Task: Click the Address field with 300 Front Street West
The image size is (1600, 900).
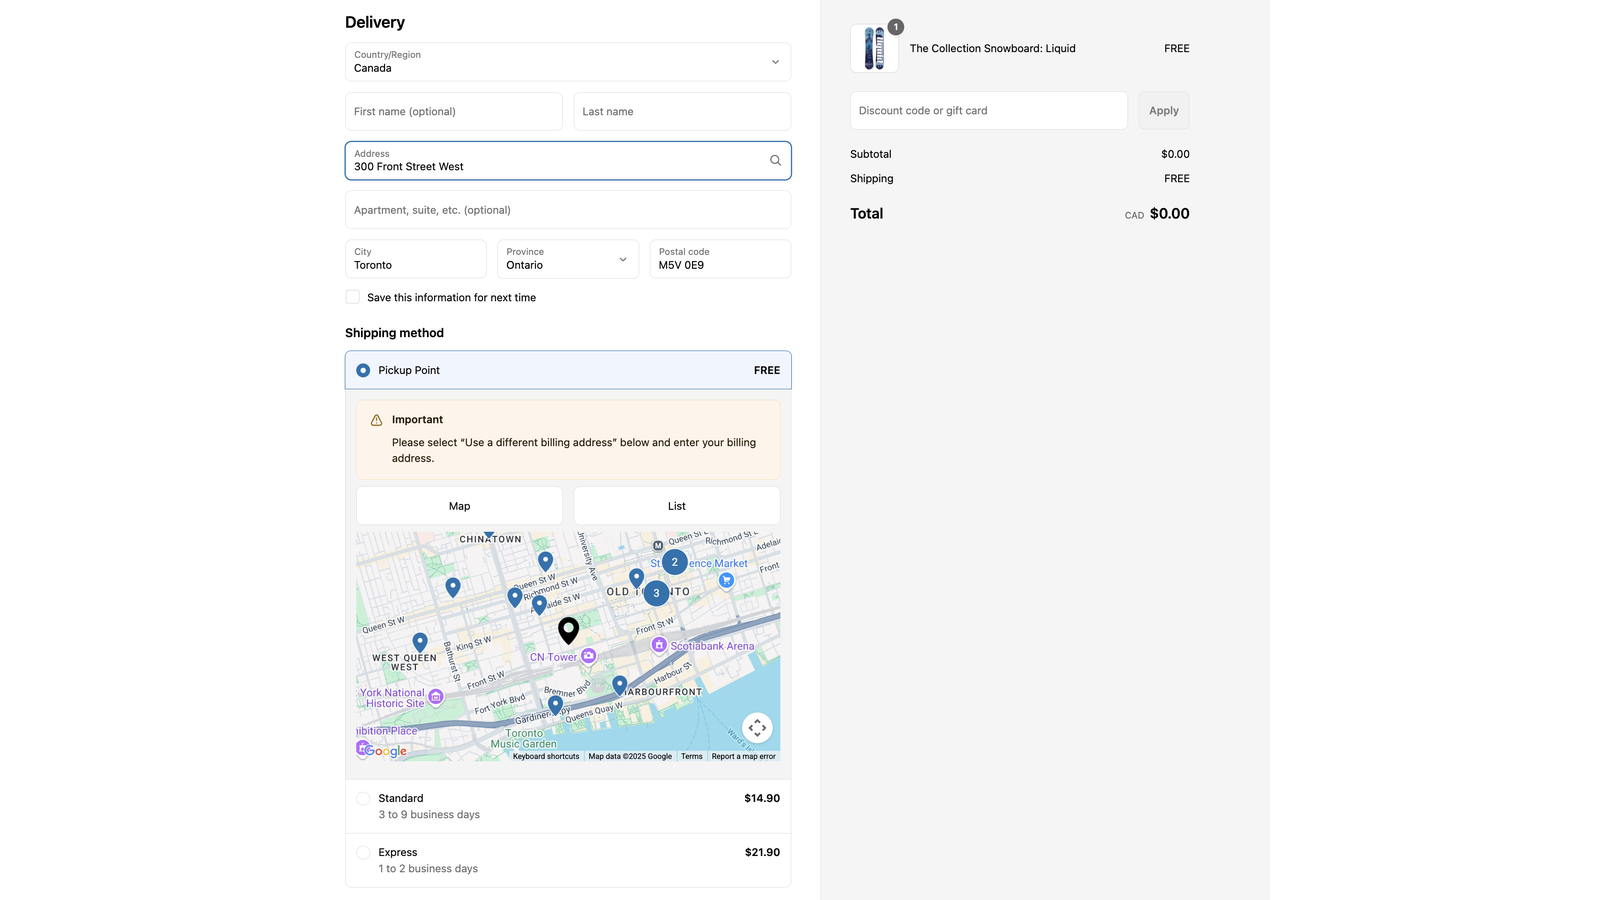Action: [568, 160]
